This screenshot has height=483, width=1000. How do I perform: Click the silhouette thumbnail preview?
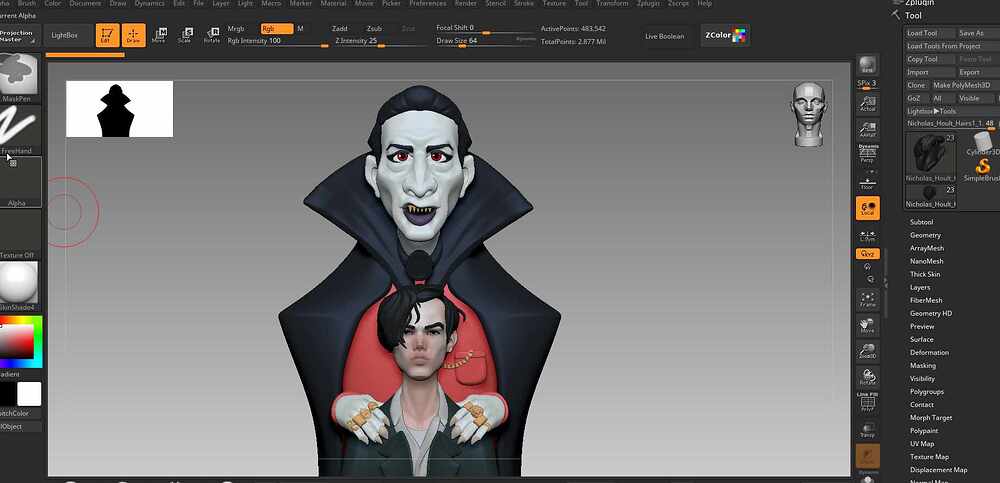119,108
